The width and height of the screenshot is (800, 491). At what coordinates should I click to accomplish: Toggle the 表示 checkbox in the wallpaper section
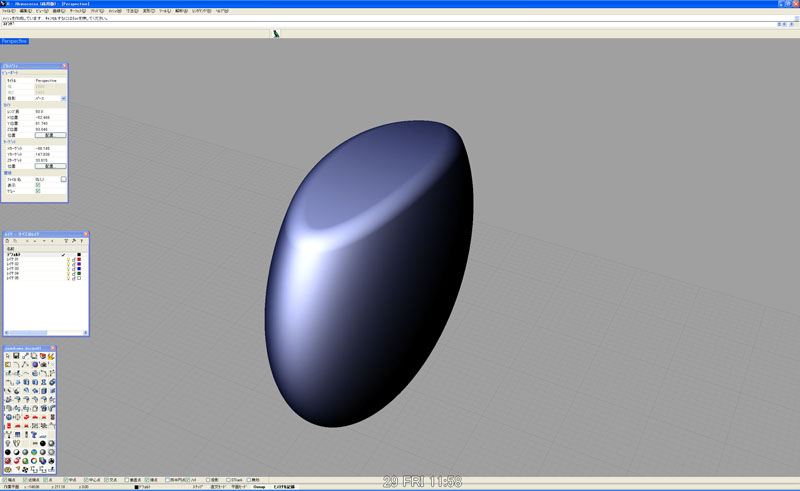38,185
